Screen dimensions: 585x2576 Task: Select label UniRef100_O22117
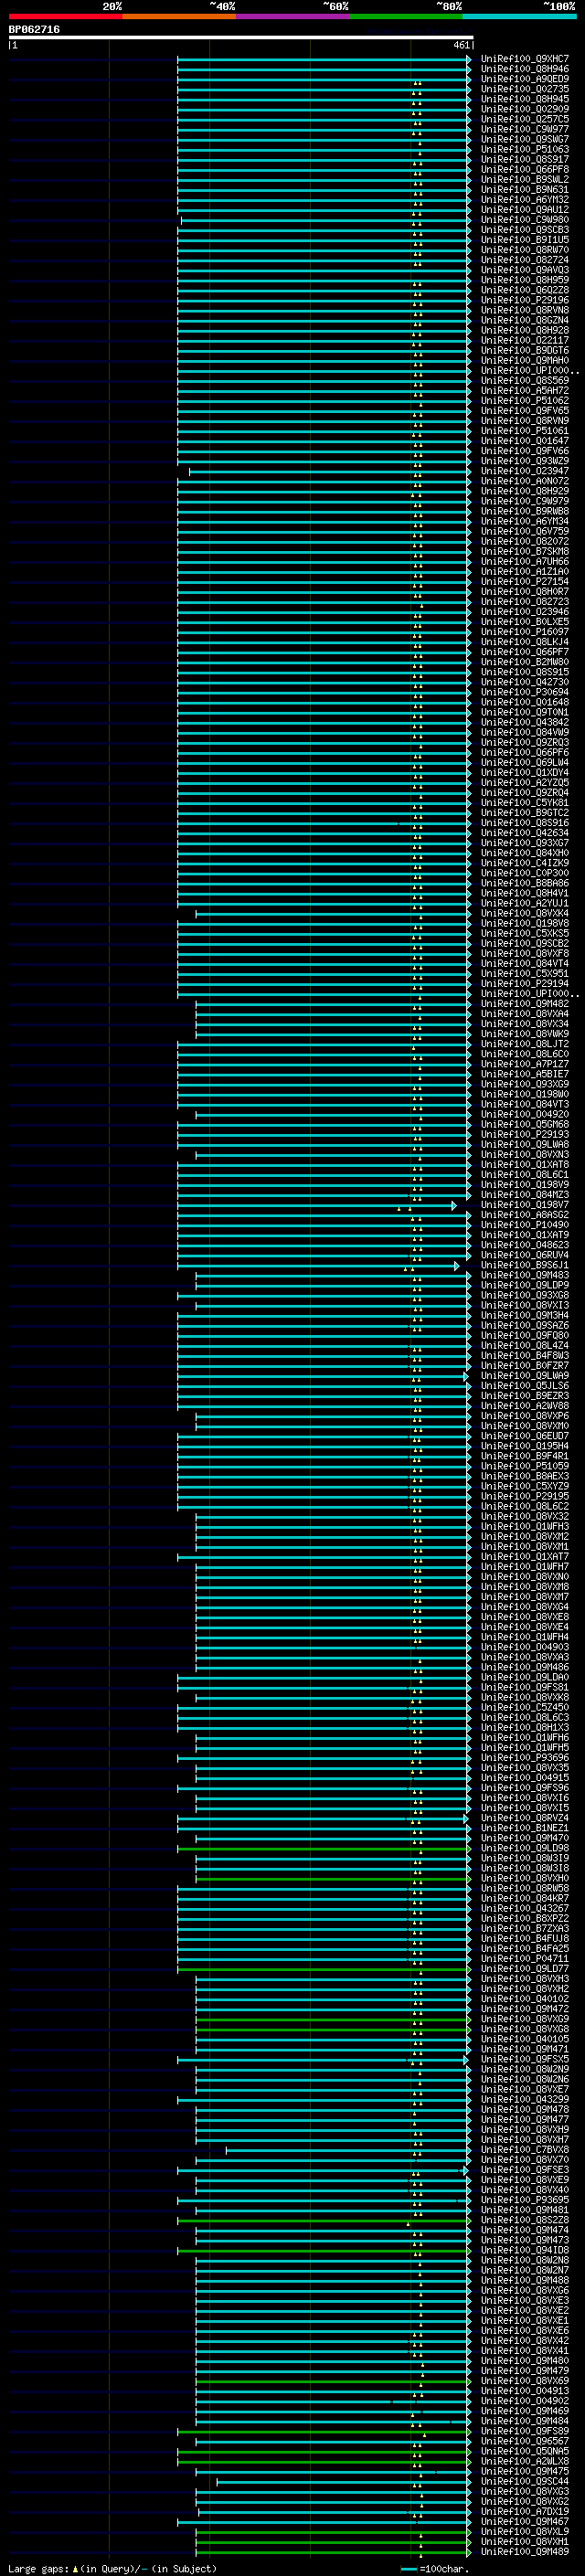[525, 340]
